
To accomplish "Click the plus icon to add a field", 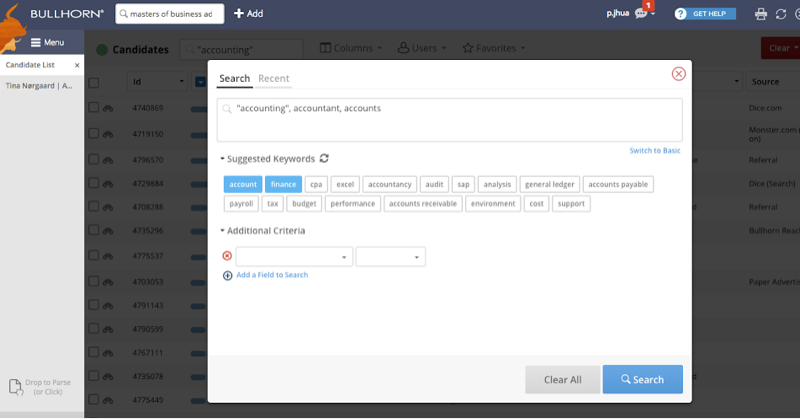I will click(x=228, y=275).
